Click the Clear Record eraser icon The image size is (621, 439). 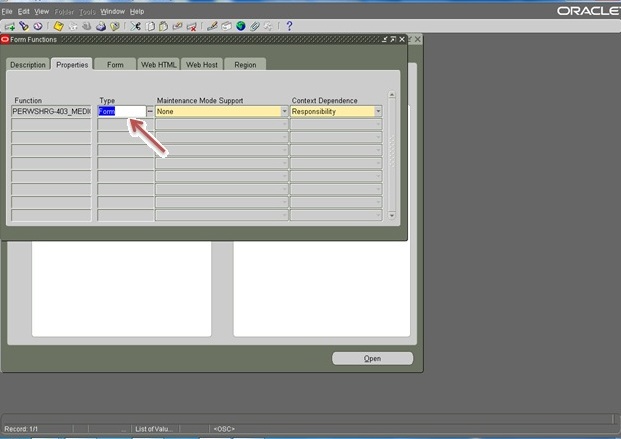coord(177,27)
